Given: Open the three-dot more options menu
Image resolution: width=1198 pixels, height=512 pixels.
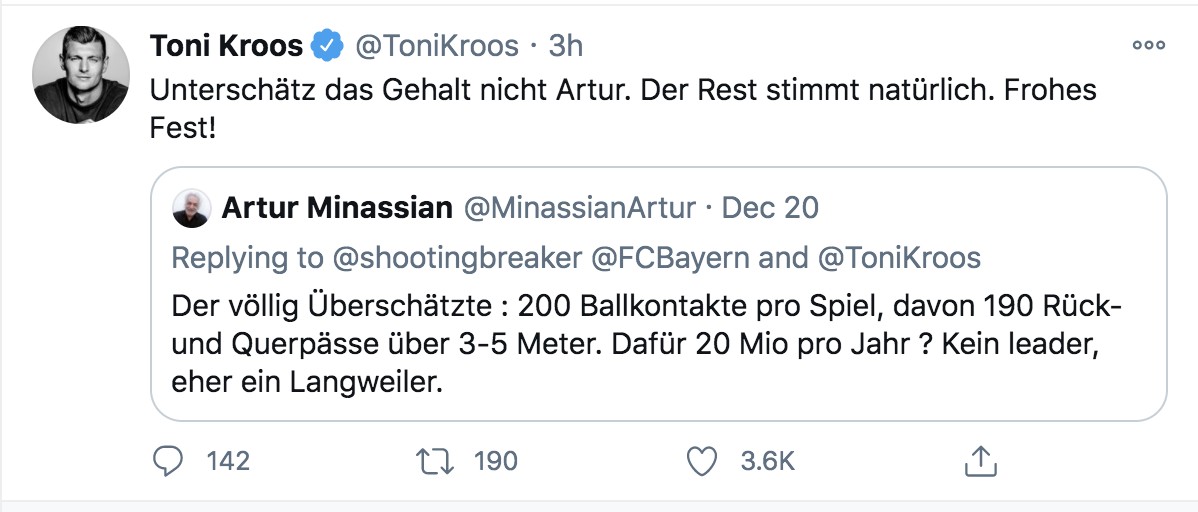Looking at the screenshot, I should (x=1148, y=45).
